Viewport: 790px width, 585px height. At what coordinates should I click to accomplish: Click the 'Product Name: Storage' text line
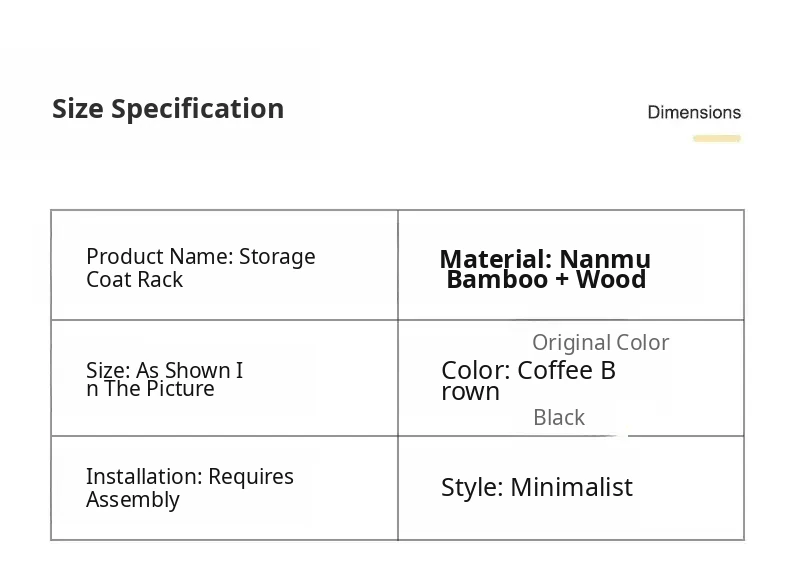[200, 256]
